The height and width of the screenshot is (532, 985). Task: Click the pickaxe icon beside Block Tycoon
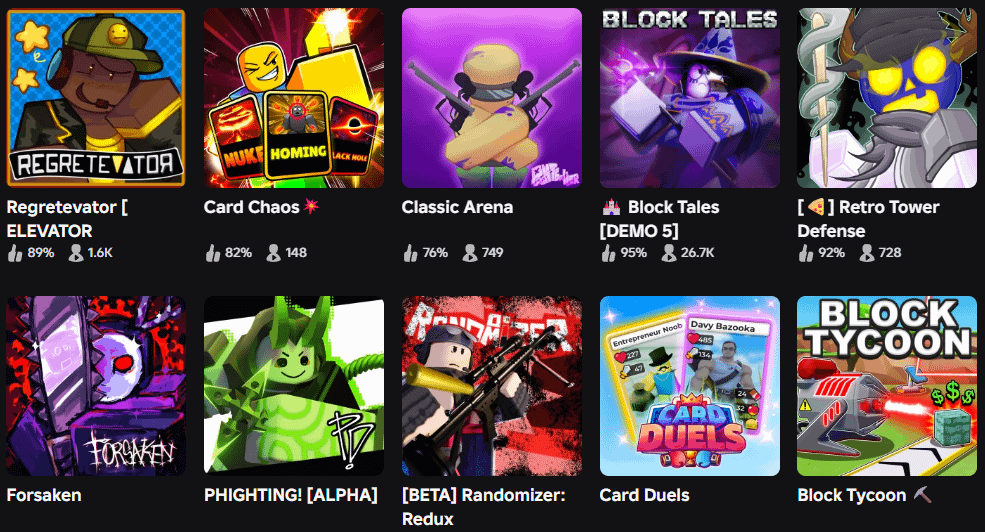click(922, 495)
